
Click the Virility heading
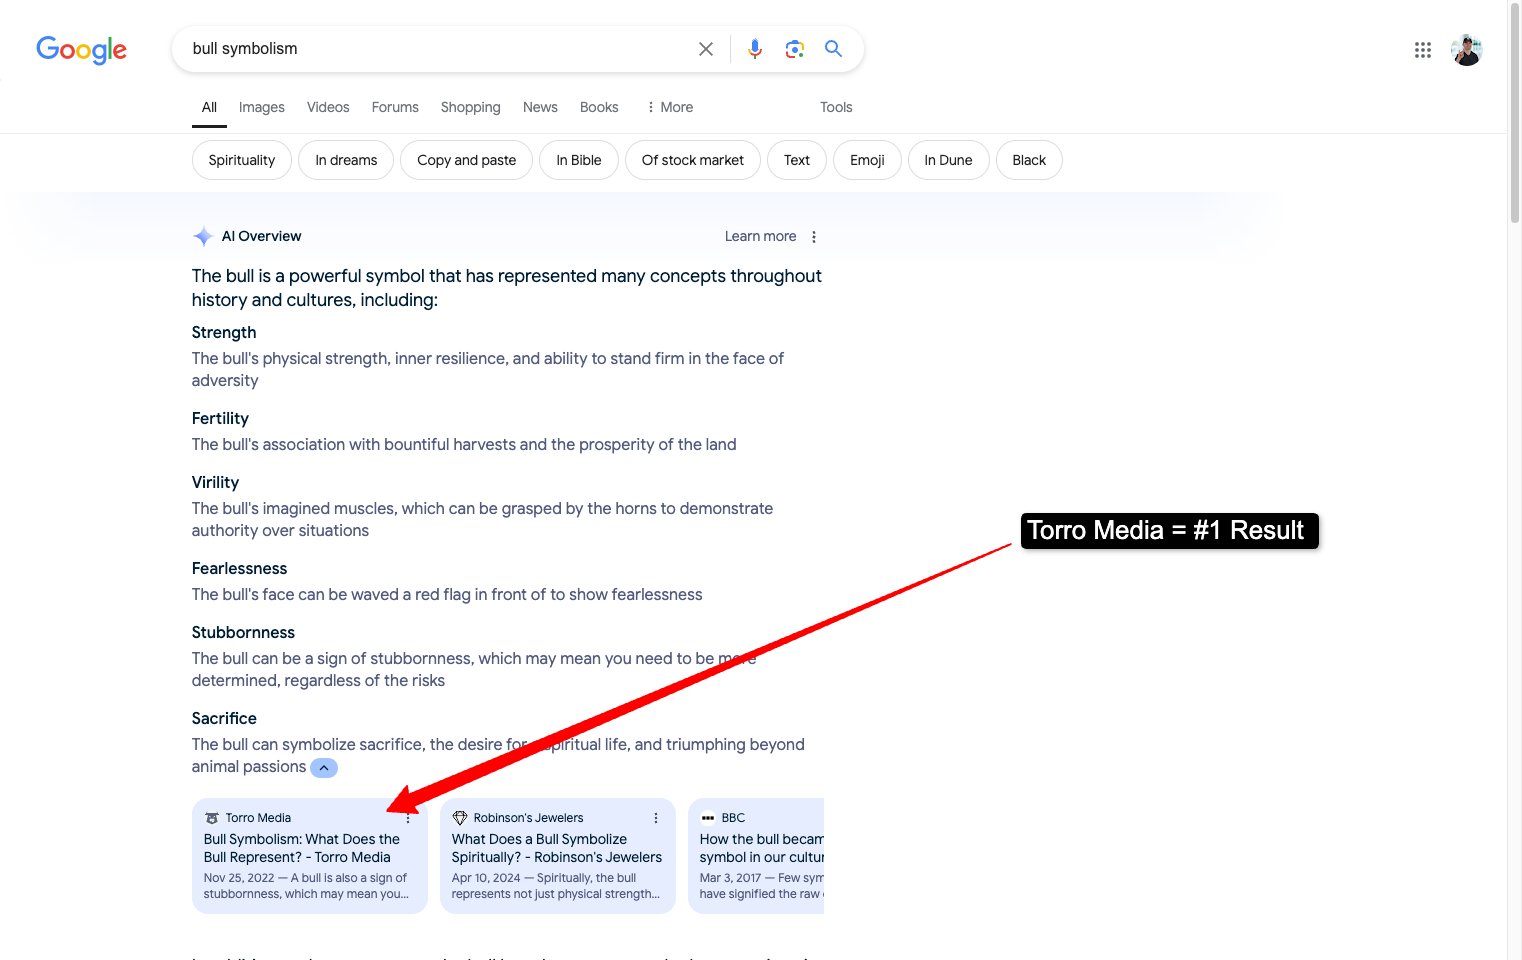(215, 483)
